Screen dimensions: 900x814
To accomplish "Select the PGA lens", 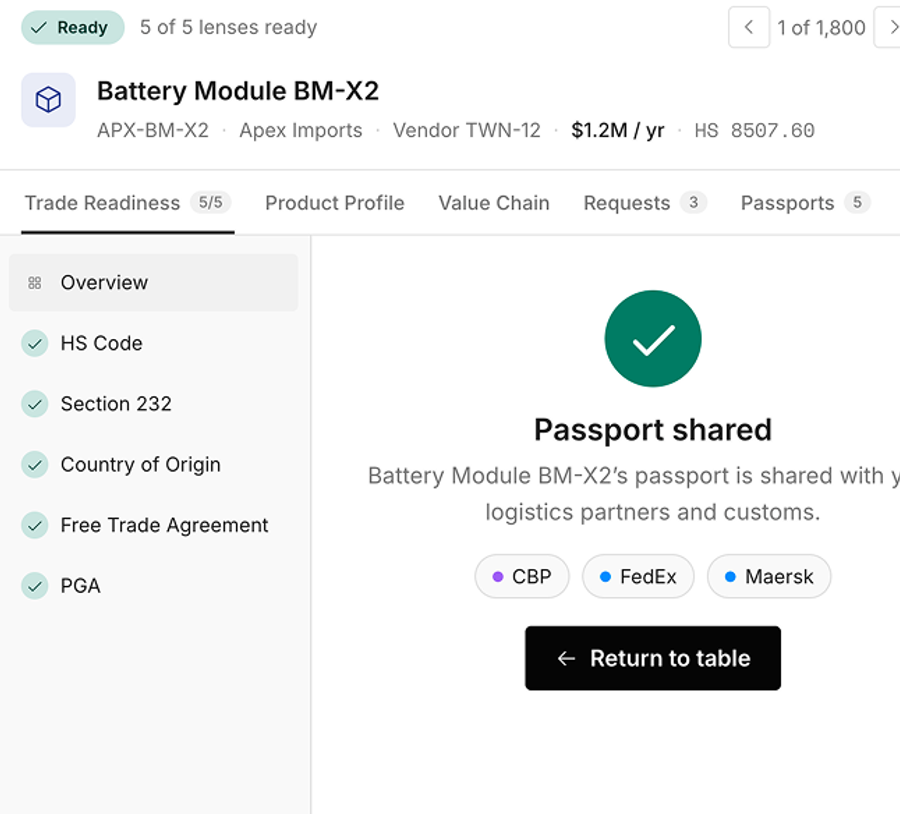I will point(153,586).
